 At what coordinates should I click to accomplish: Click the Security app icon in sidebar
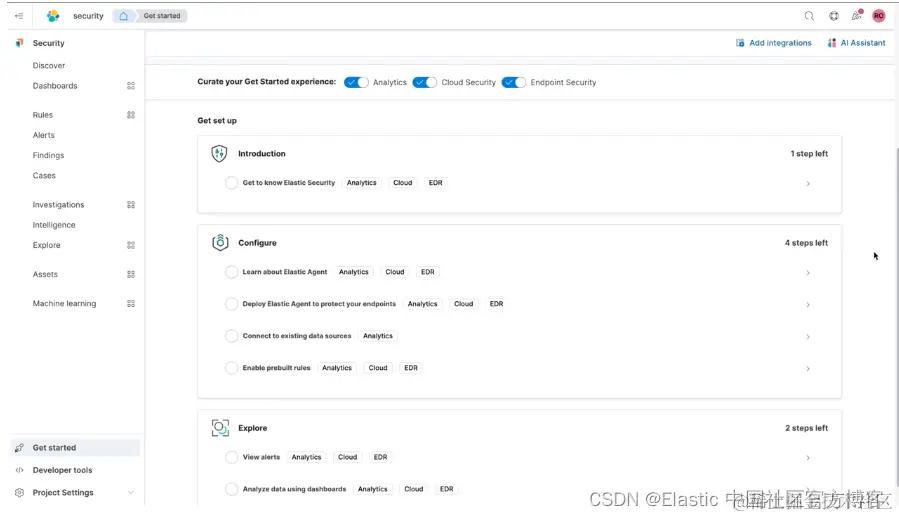(x=19, y=43)
